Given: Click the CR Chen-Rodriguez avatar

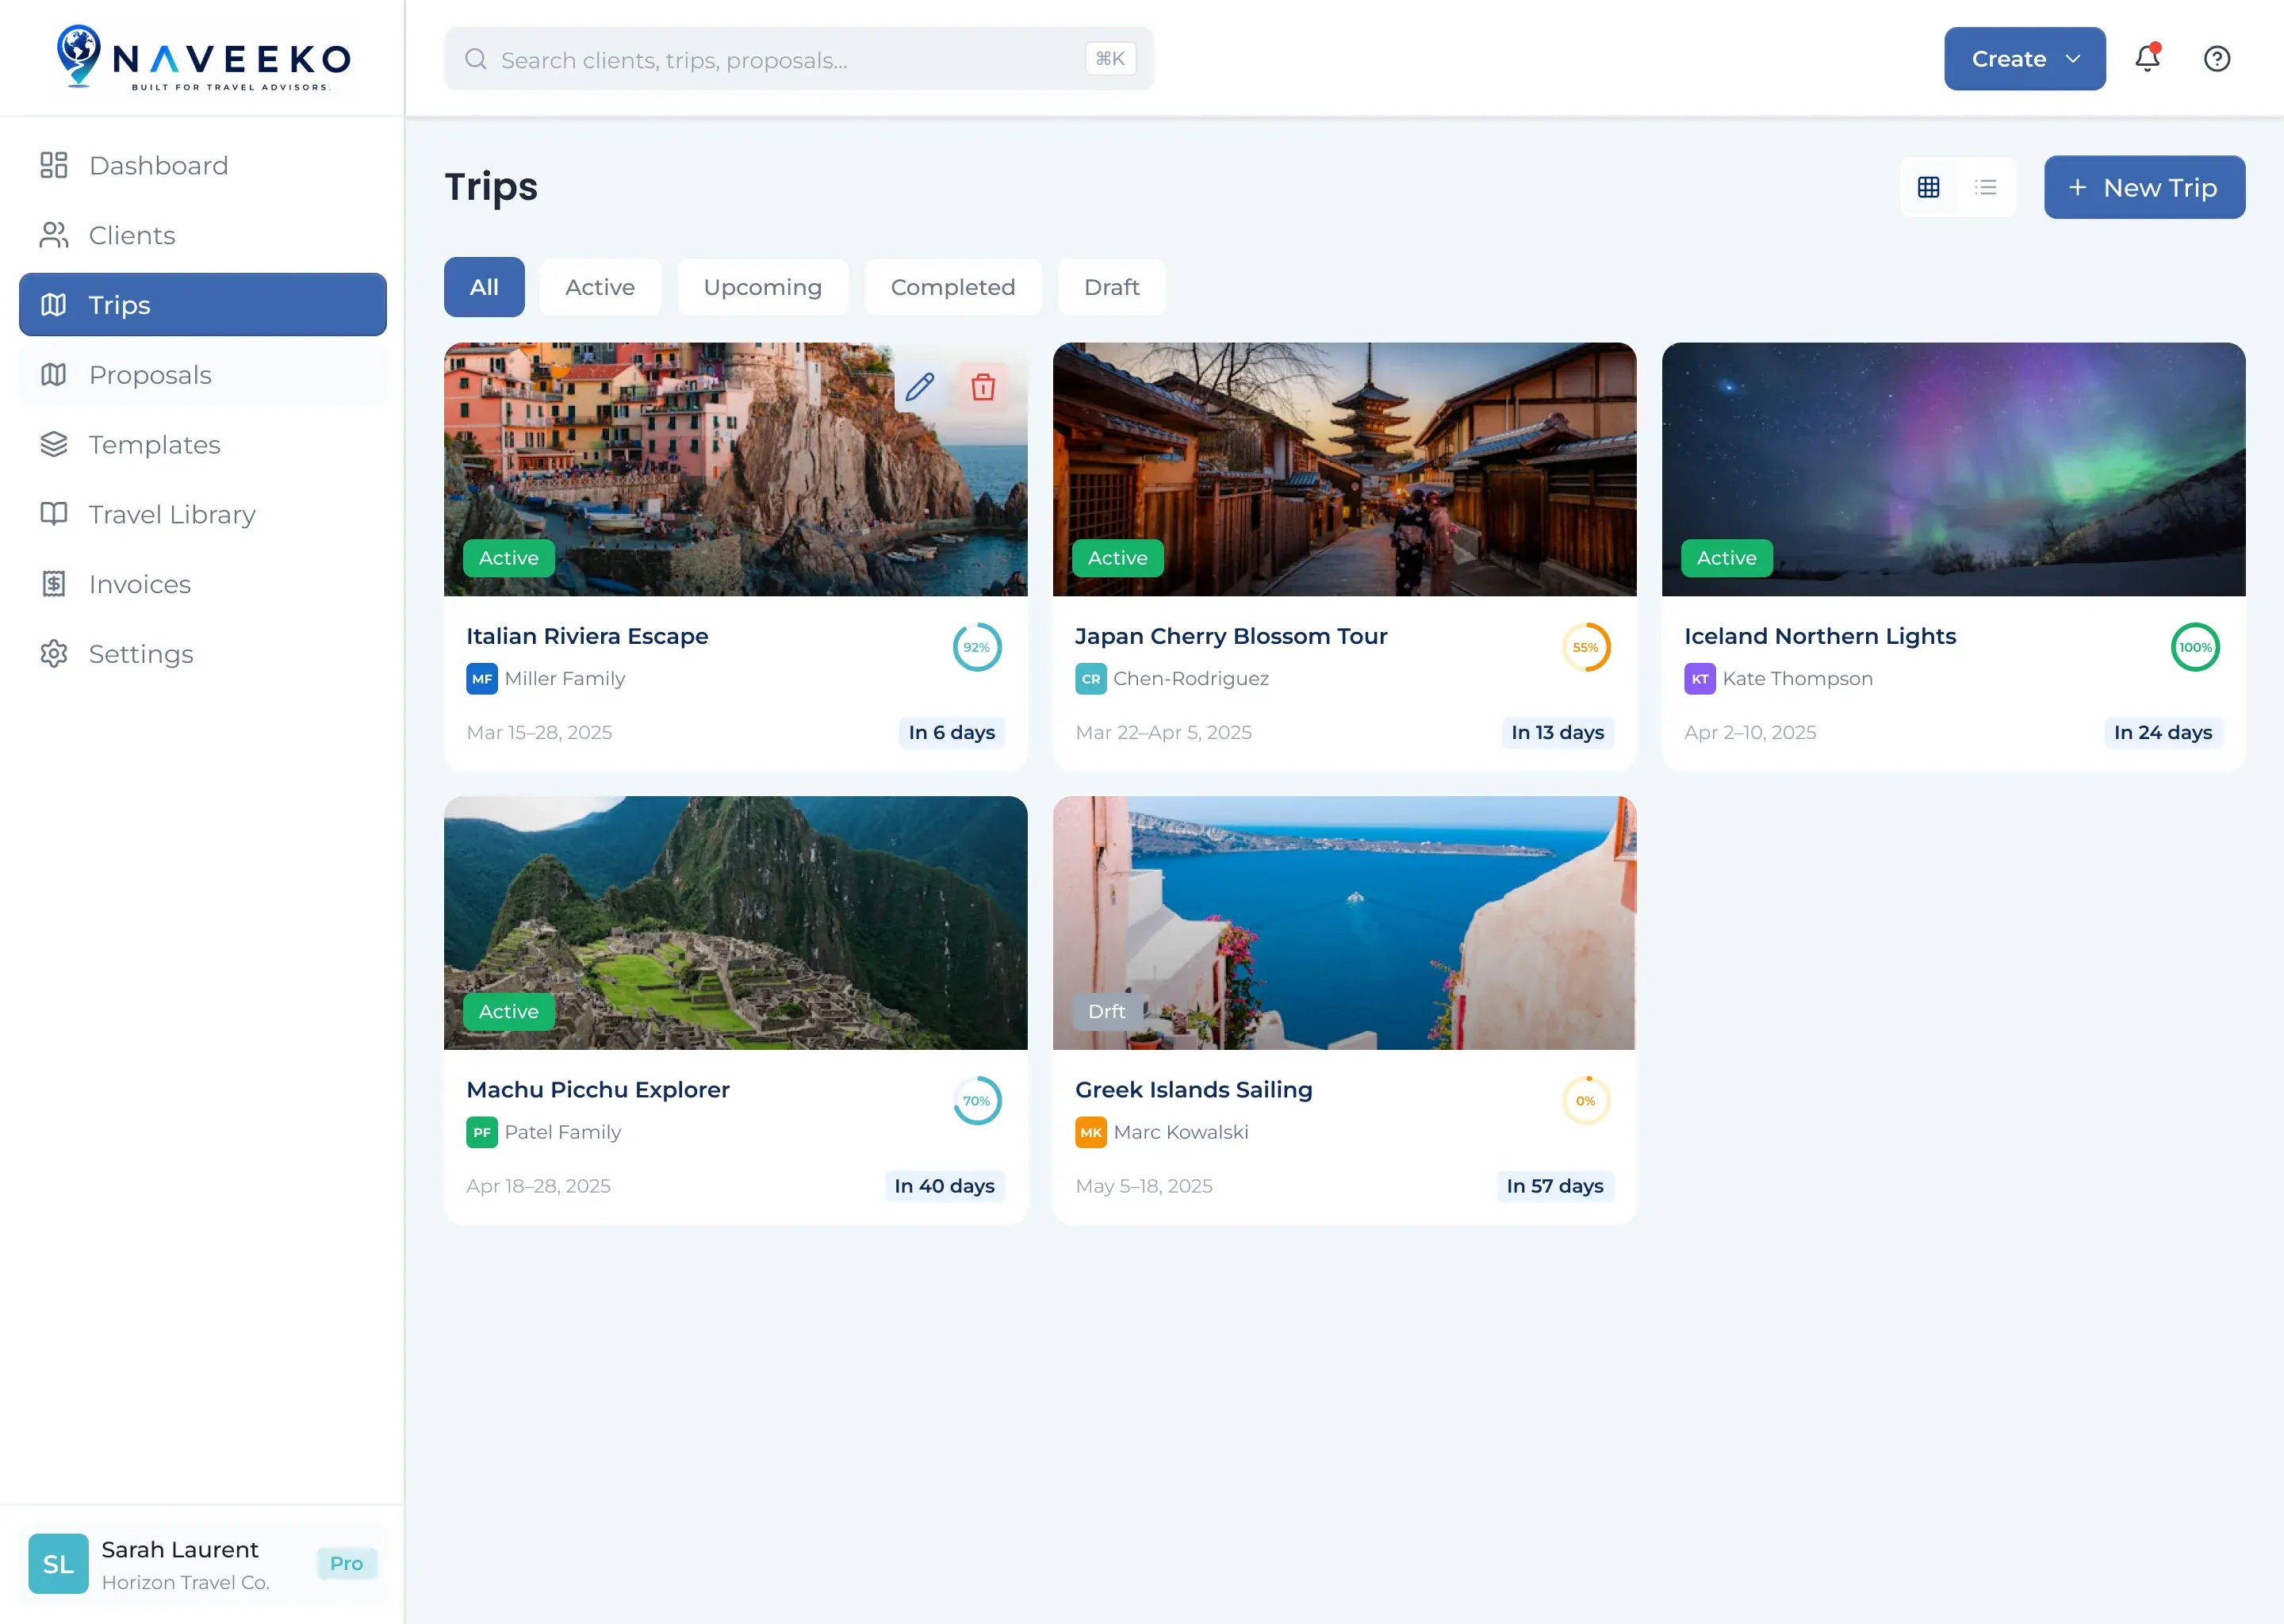Looking at the screenshot, I should pos(1091,679).
